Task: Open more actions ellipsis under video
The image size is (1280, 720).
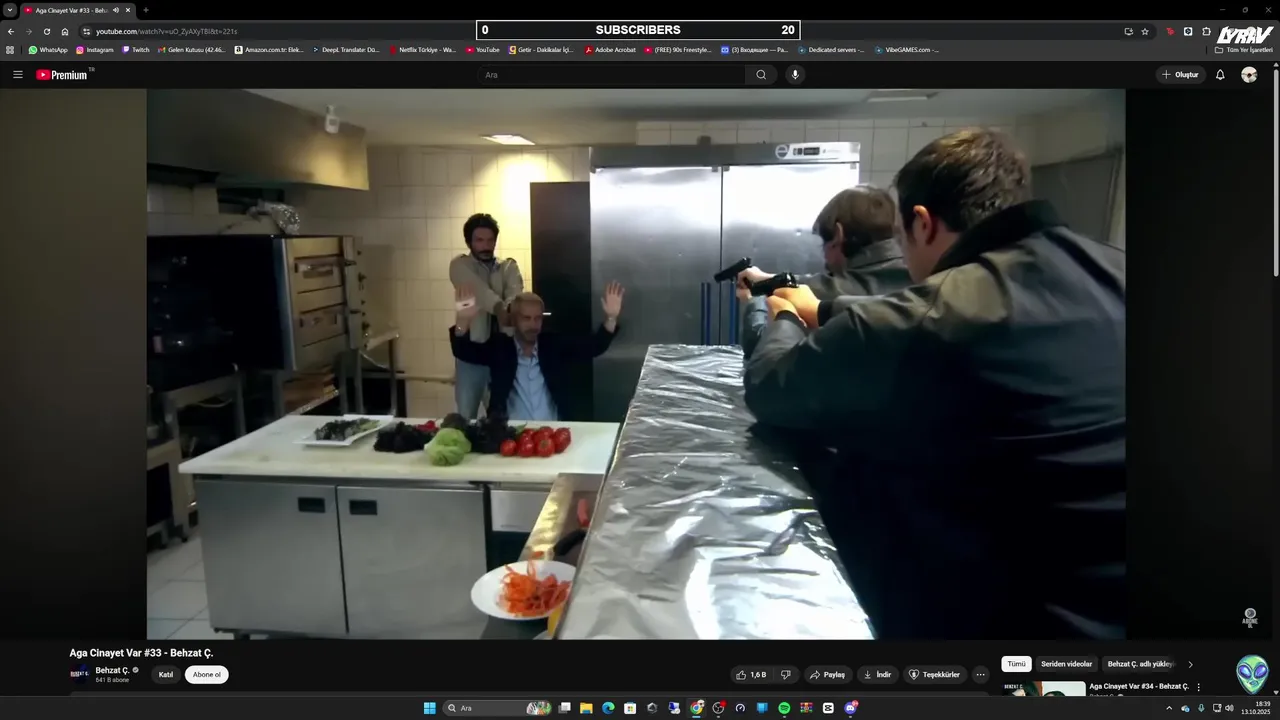Action: pos(980,675)
